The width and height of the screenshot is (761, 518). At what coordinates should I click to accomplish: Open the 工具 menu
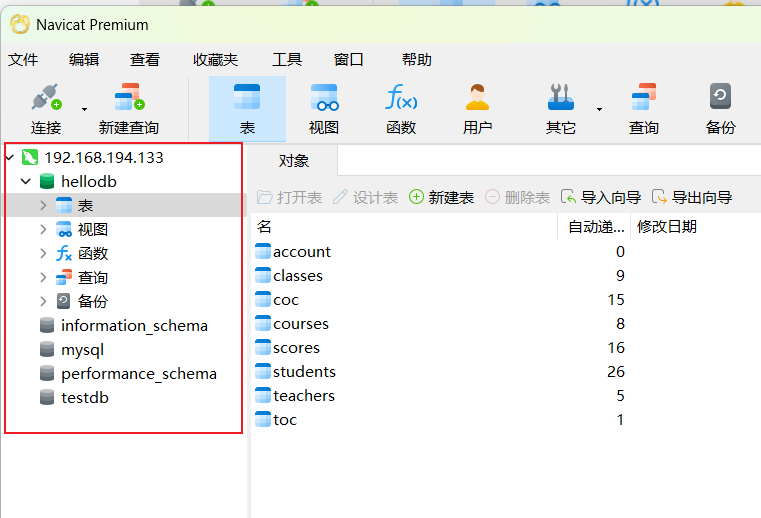pos(287,60)
